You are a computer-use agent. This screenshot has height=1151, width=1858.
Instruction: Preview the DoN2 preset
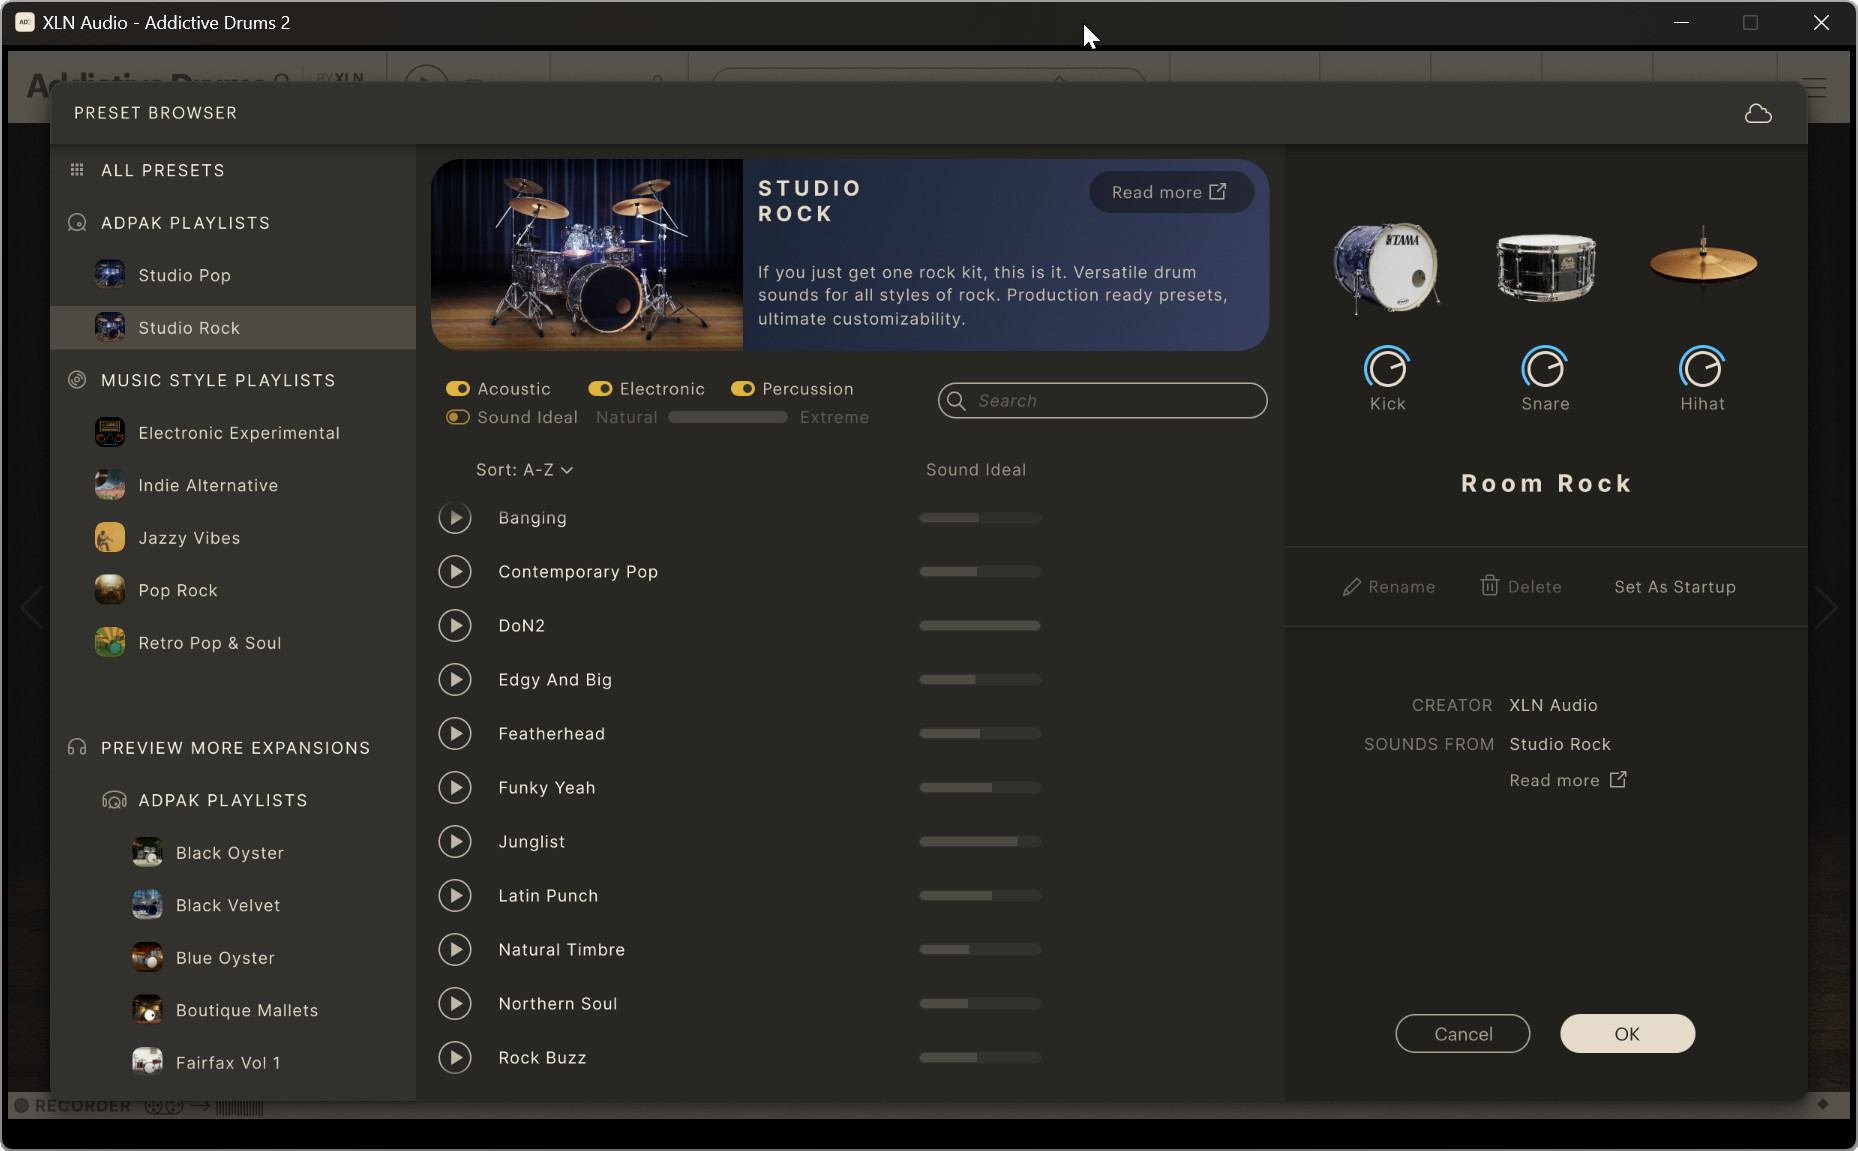(455, 626)
